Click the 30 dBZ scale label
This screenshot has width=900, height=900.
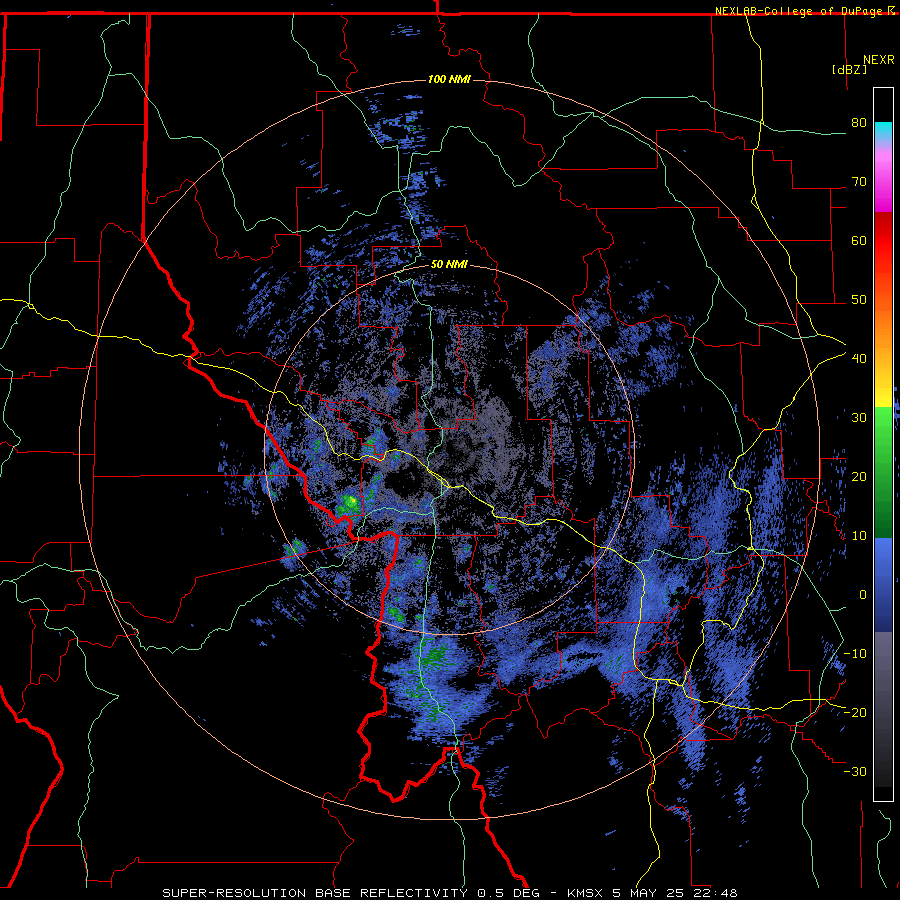(x=859, y=418)
